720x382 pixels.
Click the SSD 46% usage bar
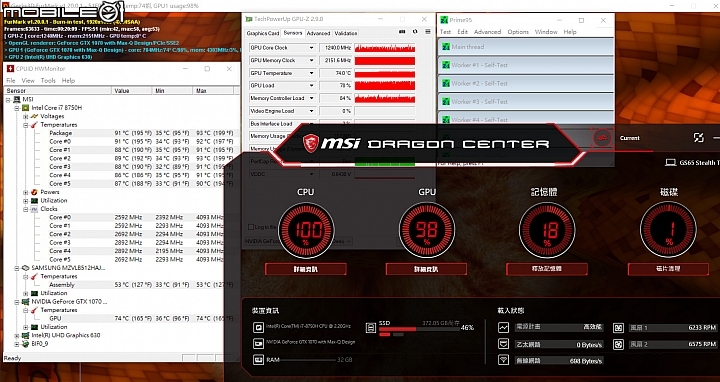419,329
